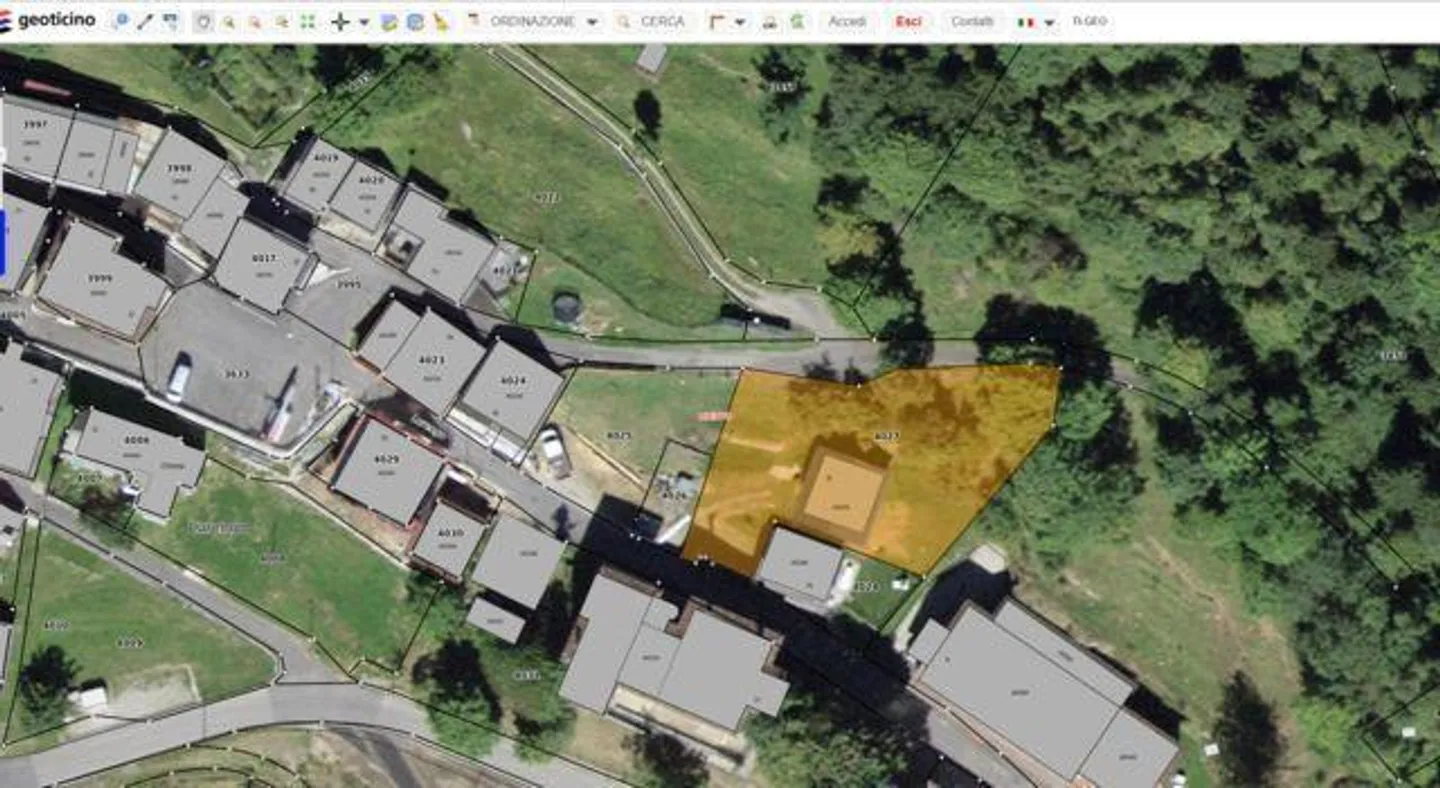Select the diagonal line measure tool
The height and width of the screenshot is (788, 1440).
(145, 21)
